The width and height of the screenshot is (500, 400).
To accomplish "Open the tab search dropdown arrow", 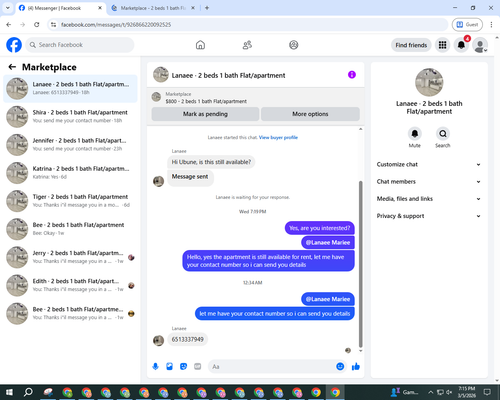I will tap(8, 8).
